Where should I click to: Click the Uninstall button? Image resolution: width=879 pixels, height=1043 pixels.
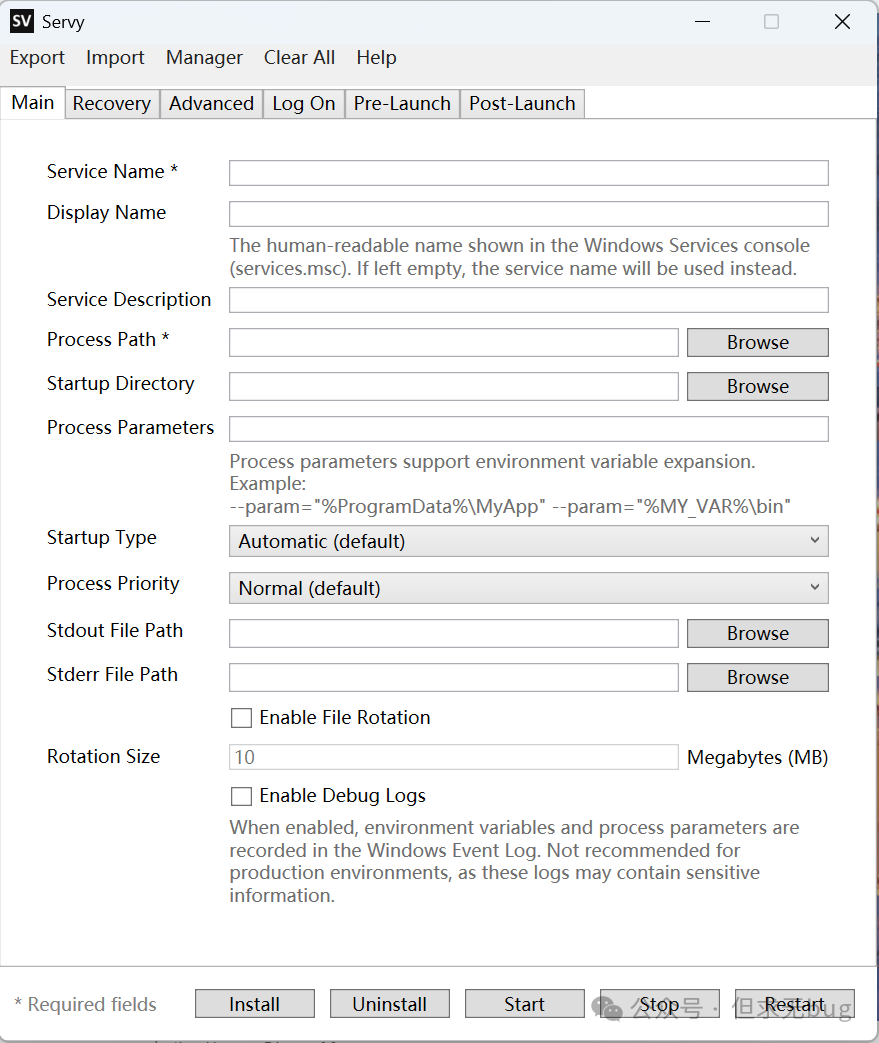click(389, 1004)
